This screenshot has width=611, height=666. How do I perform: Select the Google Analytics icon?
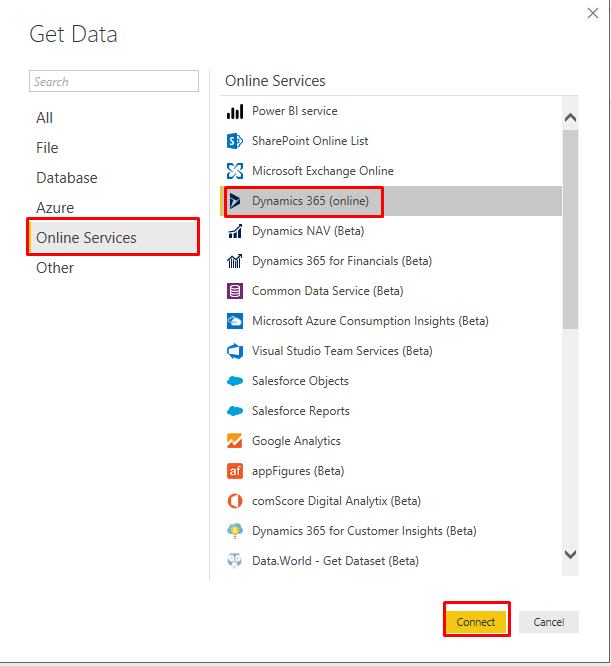[235, 441]
